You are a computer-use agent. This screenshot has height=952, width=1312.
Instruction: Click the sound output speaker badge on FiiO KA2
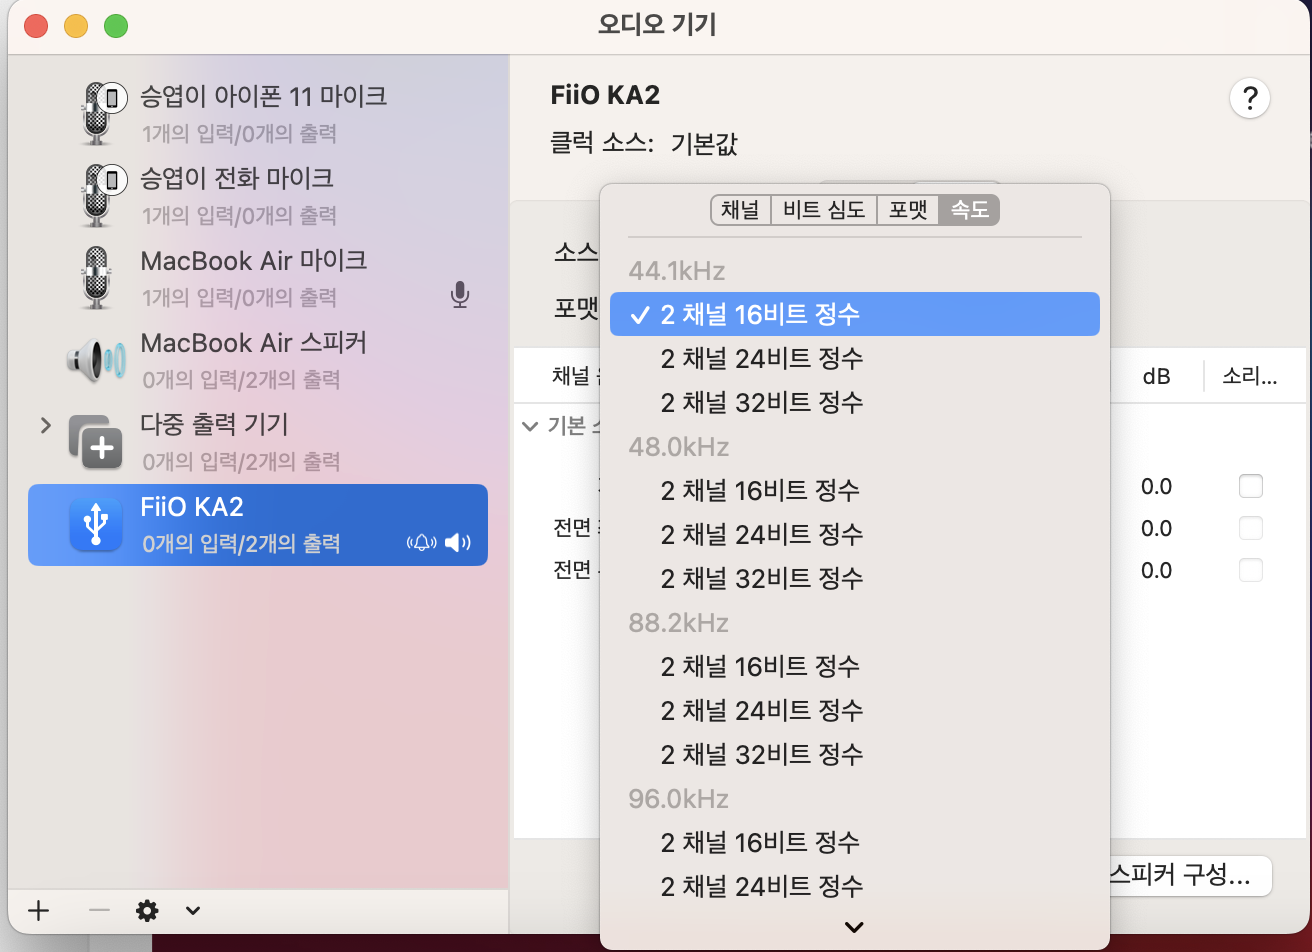[x=458, y=543]
